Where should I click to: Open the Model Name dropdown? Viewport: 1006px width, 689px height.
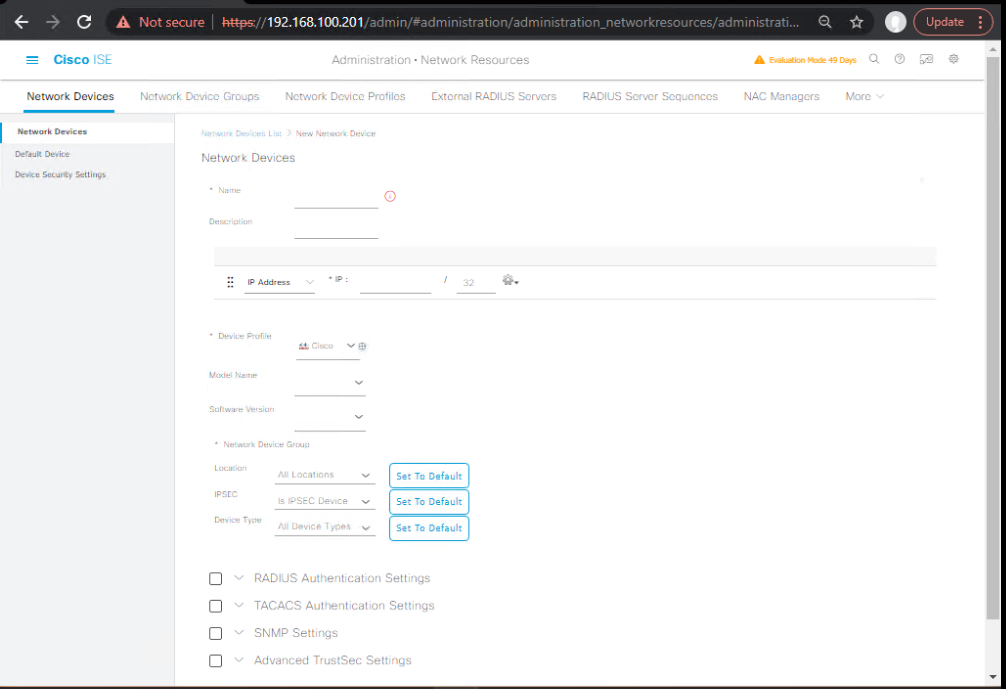(330, 383)
